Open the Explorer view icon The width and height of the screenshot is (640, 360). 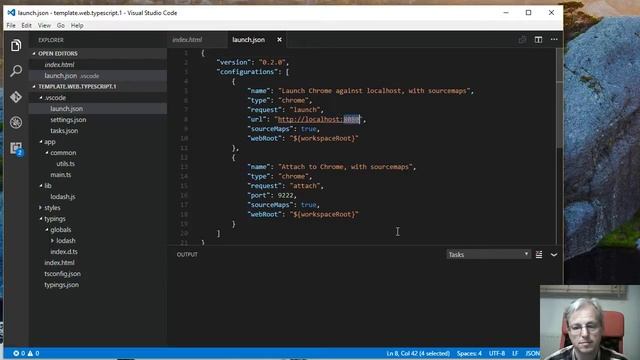(16, 45)
